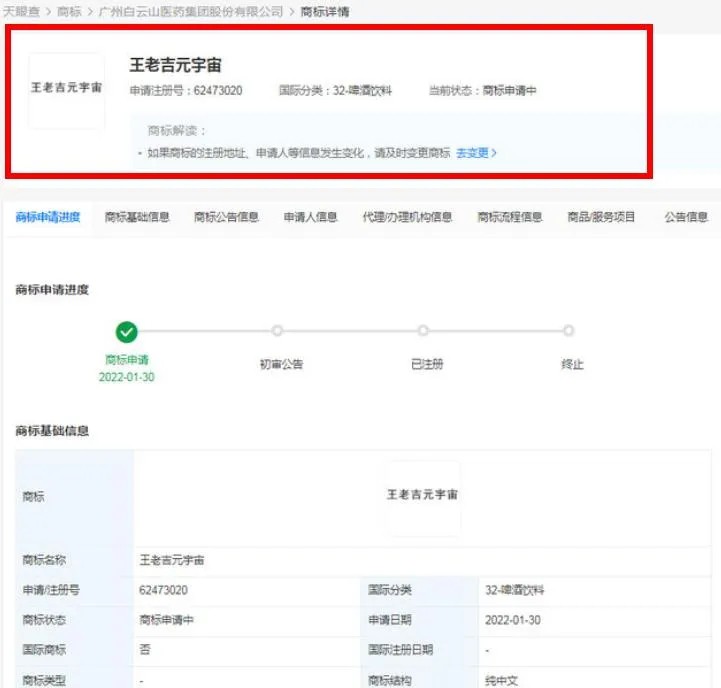Click the green checkmark at 商标申请 step
The width and height of the screenshot is (721, 688).
[x=126, y=332]
